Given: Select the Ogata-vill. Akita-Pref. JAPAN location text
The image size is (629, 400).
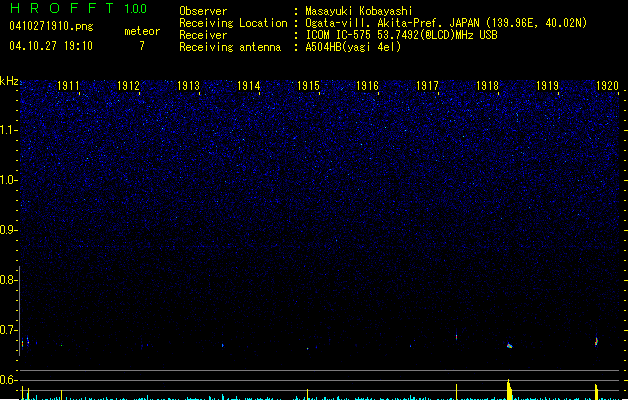Looking at the screenshot, I should [446, 23].
